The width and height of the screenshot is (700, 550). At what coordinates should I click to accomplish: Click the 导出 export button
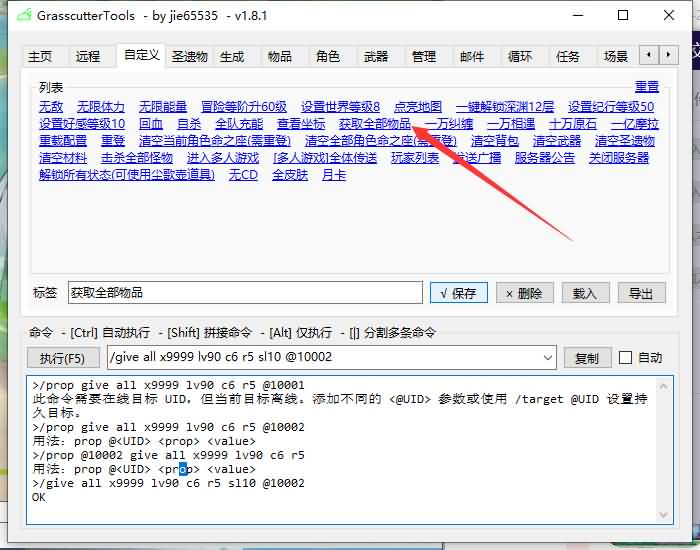pos(641,293)
